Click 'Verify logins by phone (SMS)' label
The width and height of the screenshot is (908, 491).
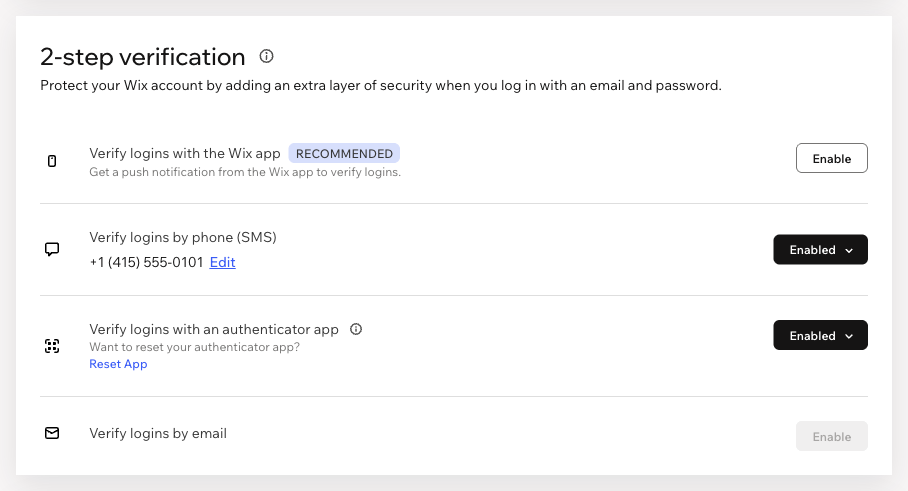pos(183,237)
